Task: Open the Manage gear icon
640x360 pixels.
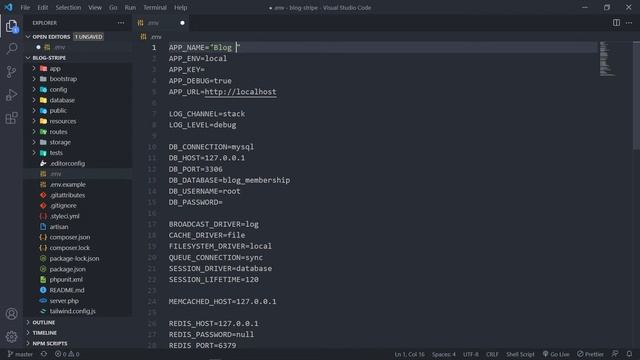Action: 11,336
